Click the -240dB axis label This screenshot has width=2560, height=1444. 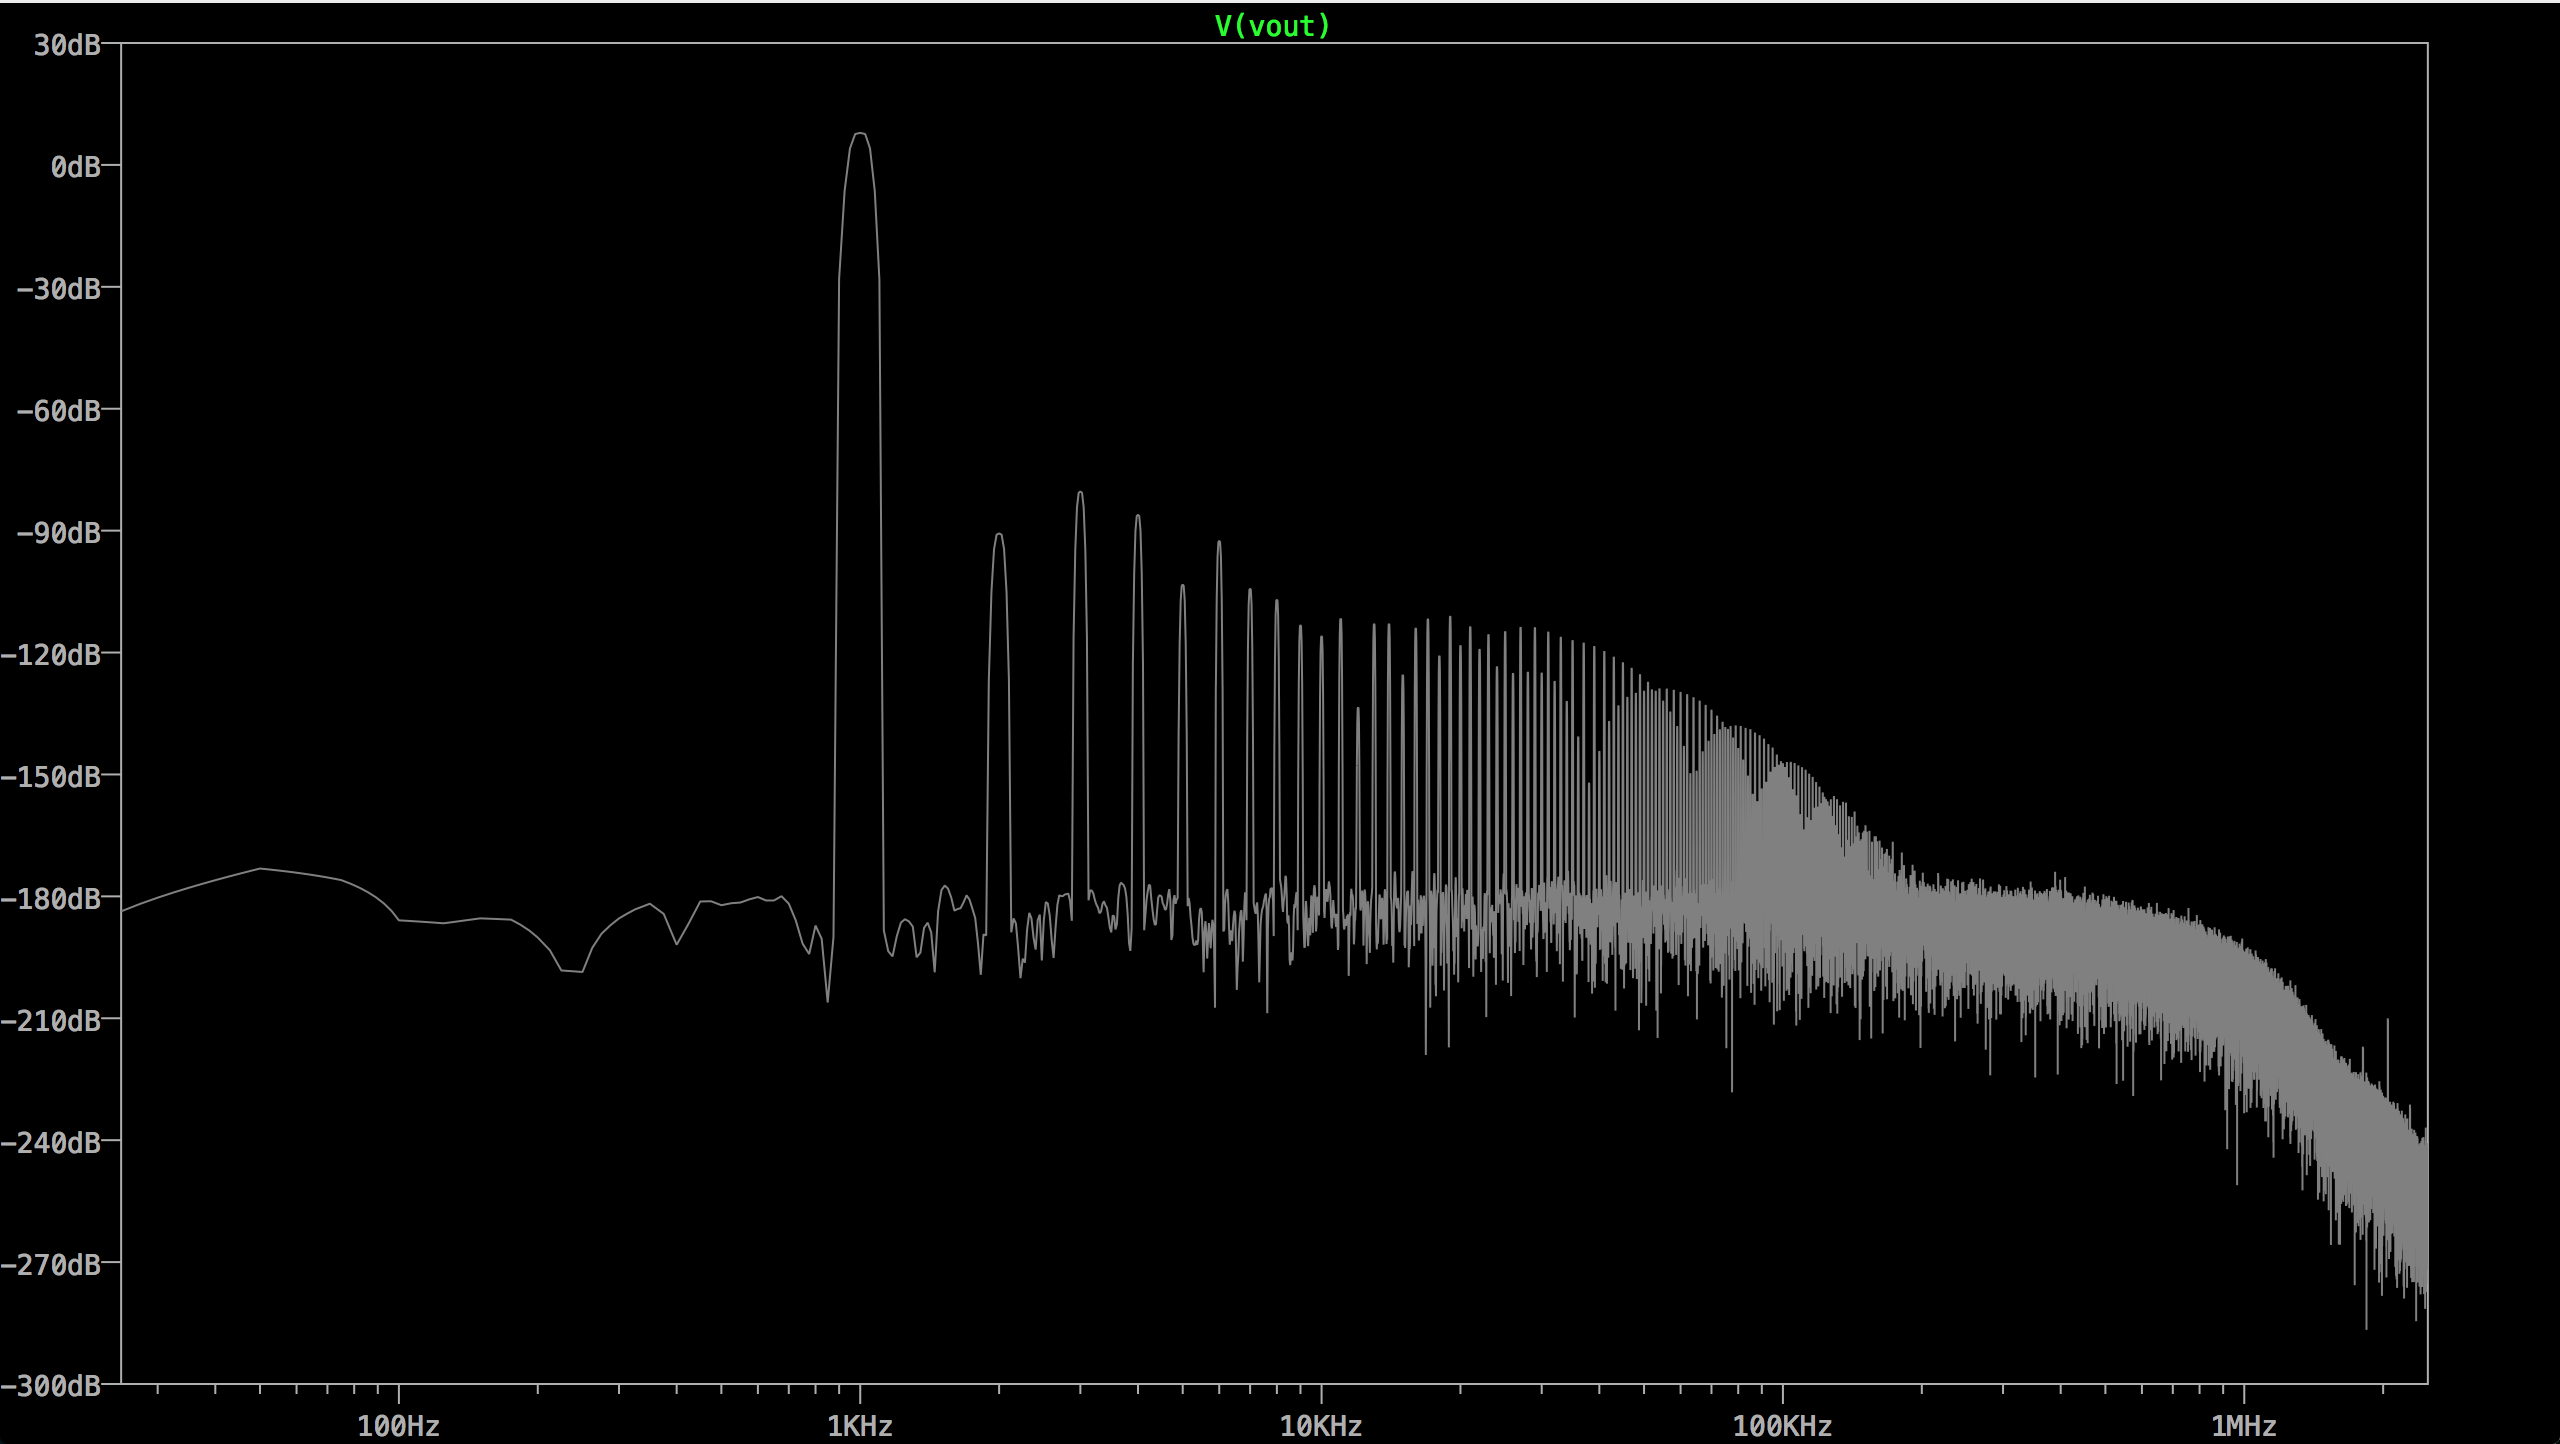pos(51,1143)
